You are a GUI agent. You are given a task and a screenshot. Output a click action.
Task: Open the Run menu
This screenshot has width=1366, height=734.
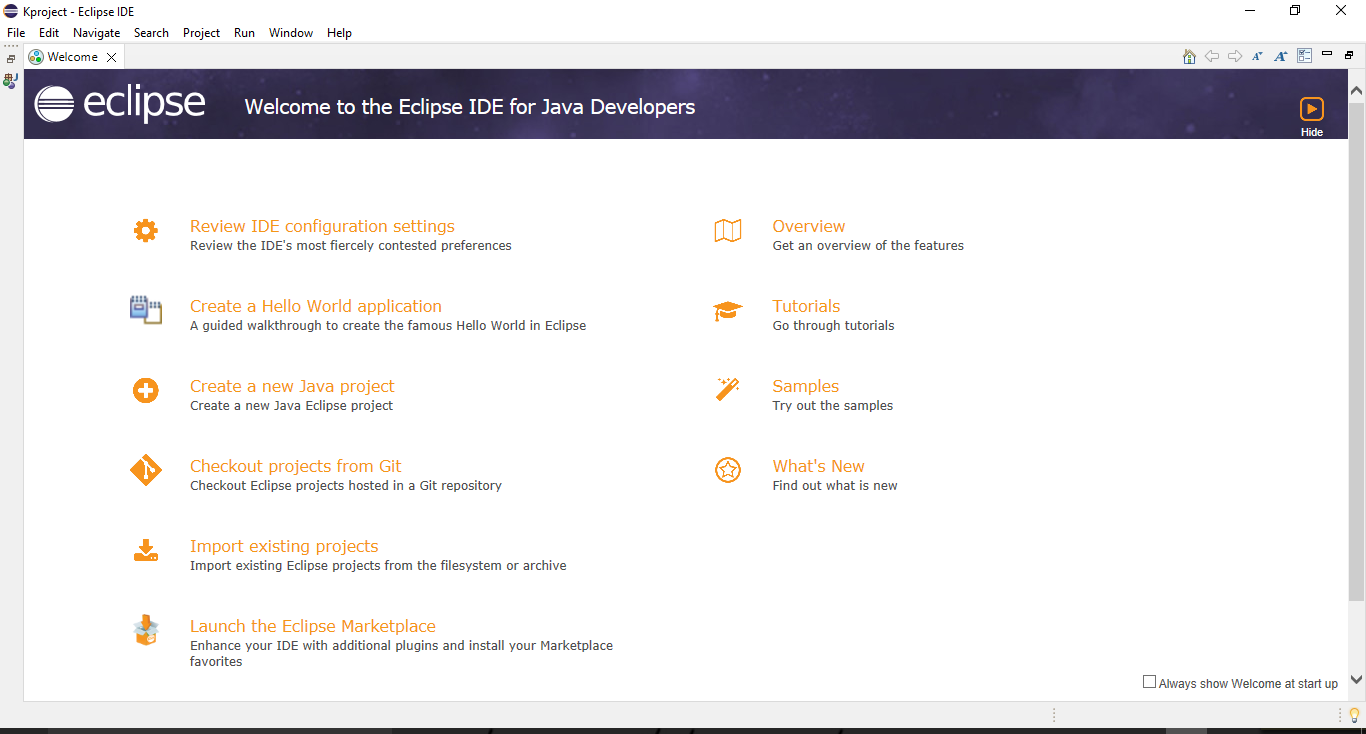(x=244, y=33)
